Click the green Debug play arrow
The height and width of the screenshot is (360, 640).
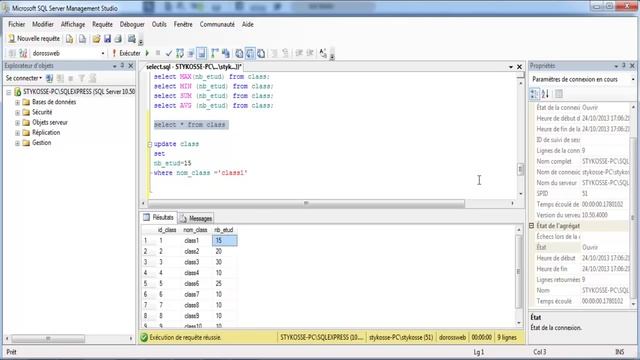tap(147, 53)
